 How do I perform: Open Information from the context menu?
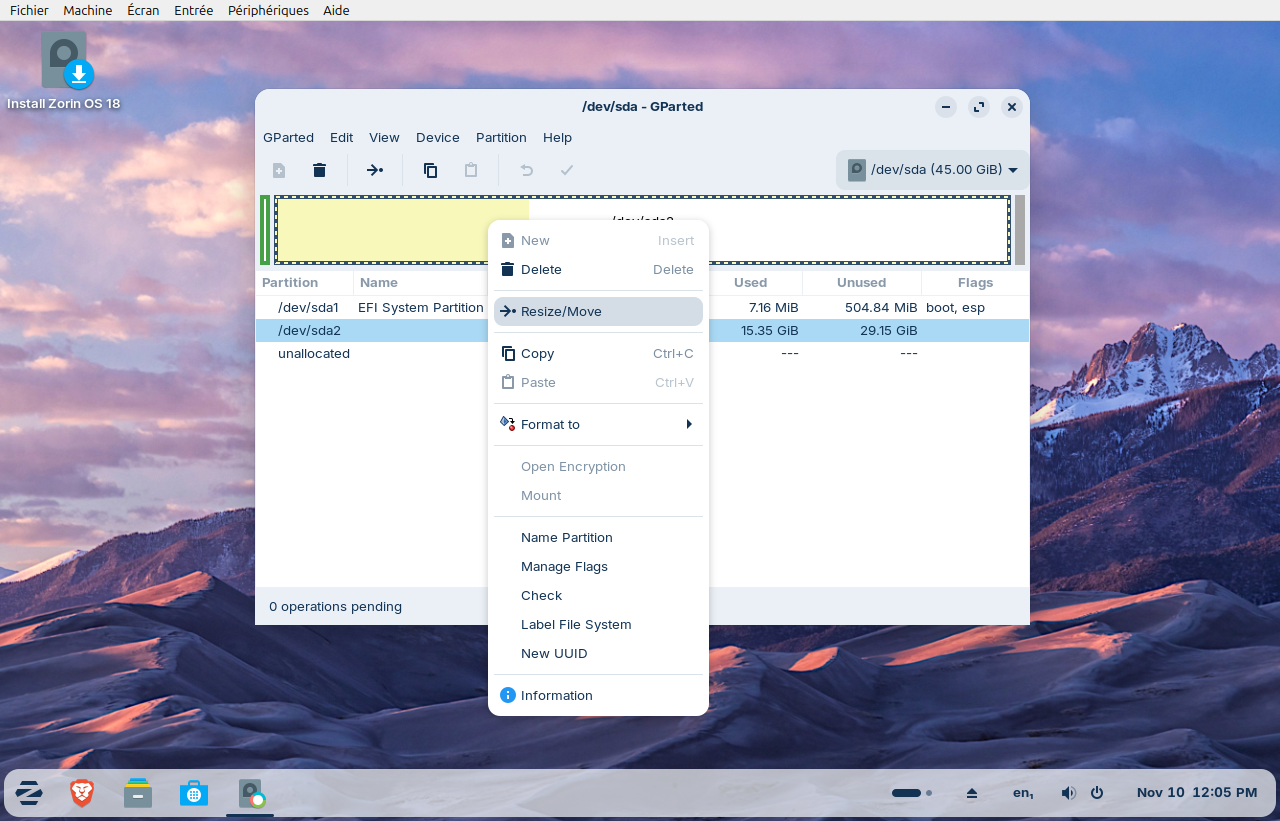(x=598, y=695)
